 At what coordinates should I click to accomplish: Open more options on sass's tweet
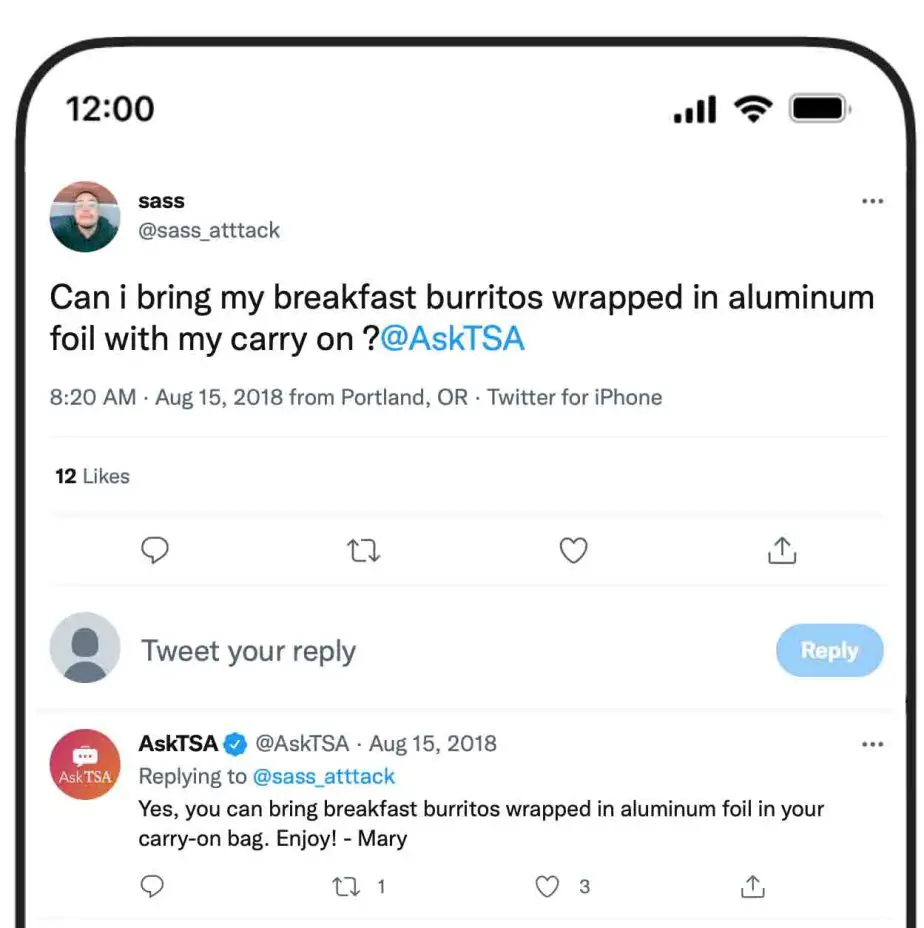point(873,201)
